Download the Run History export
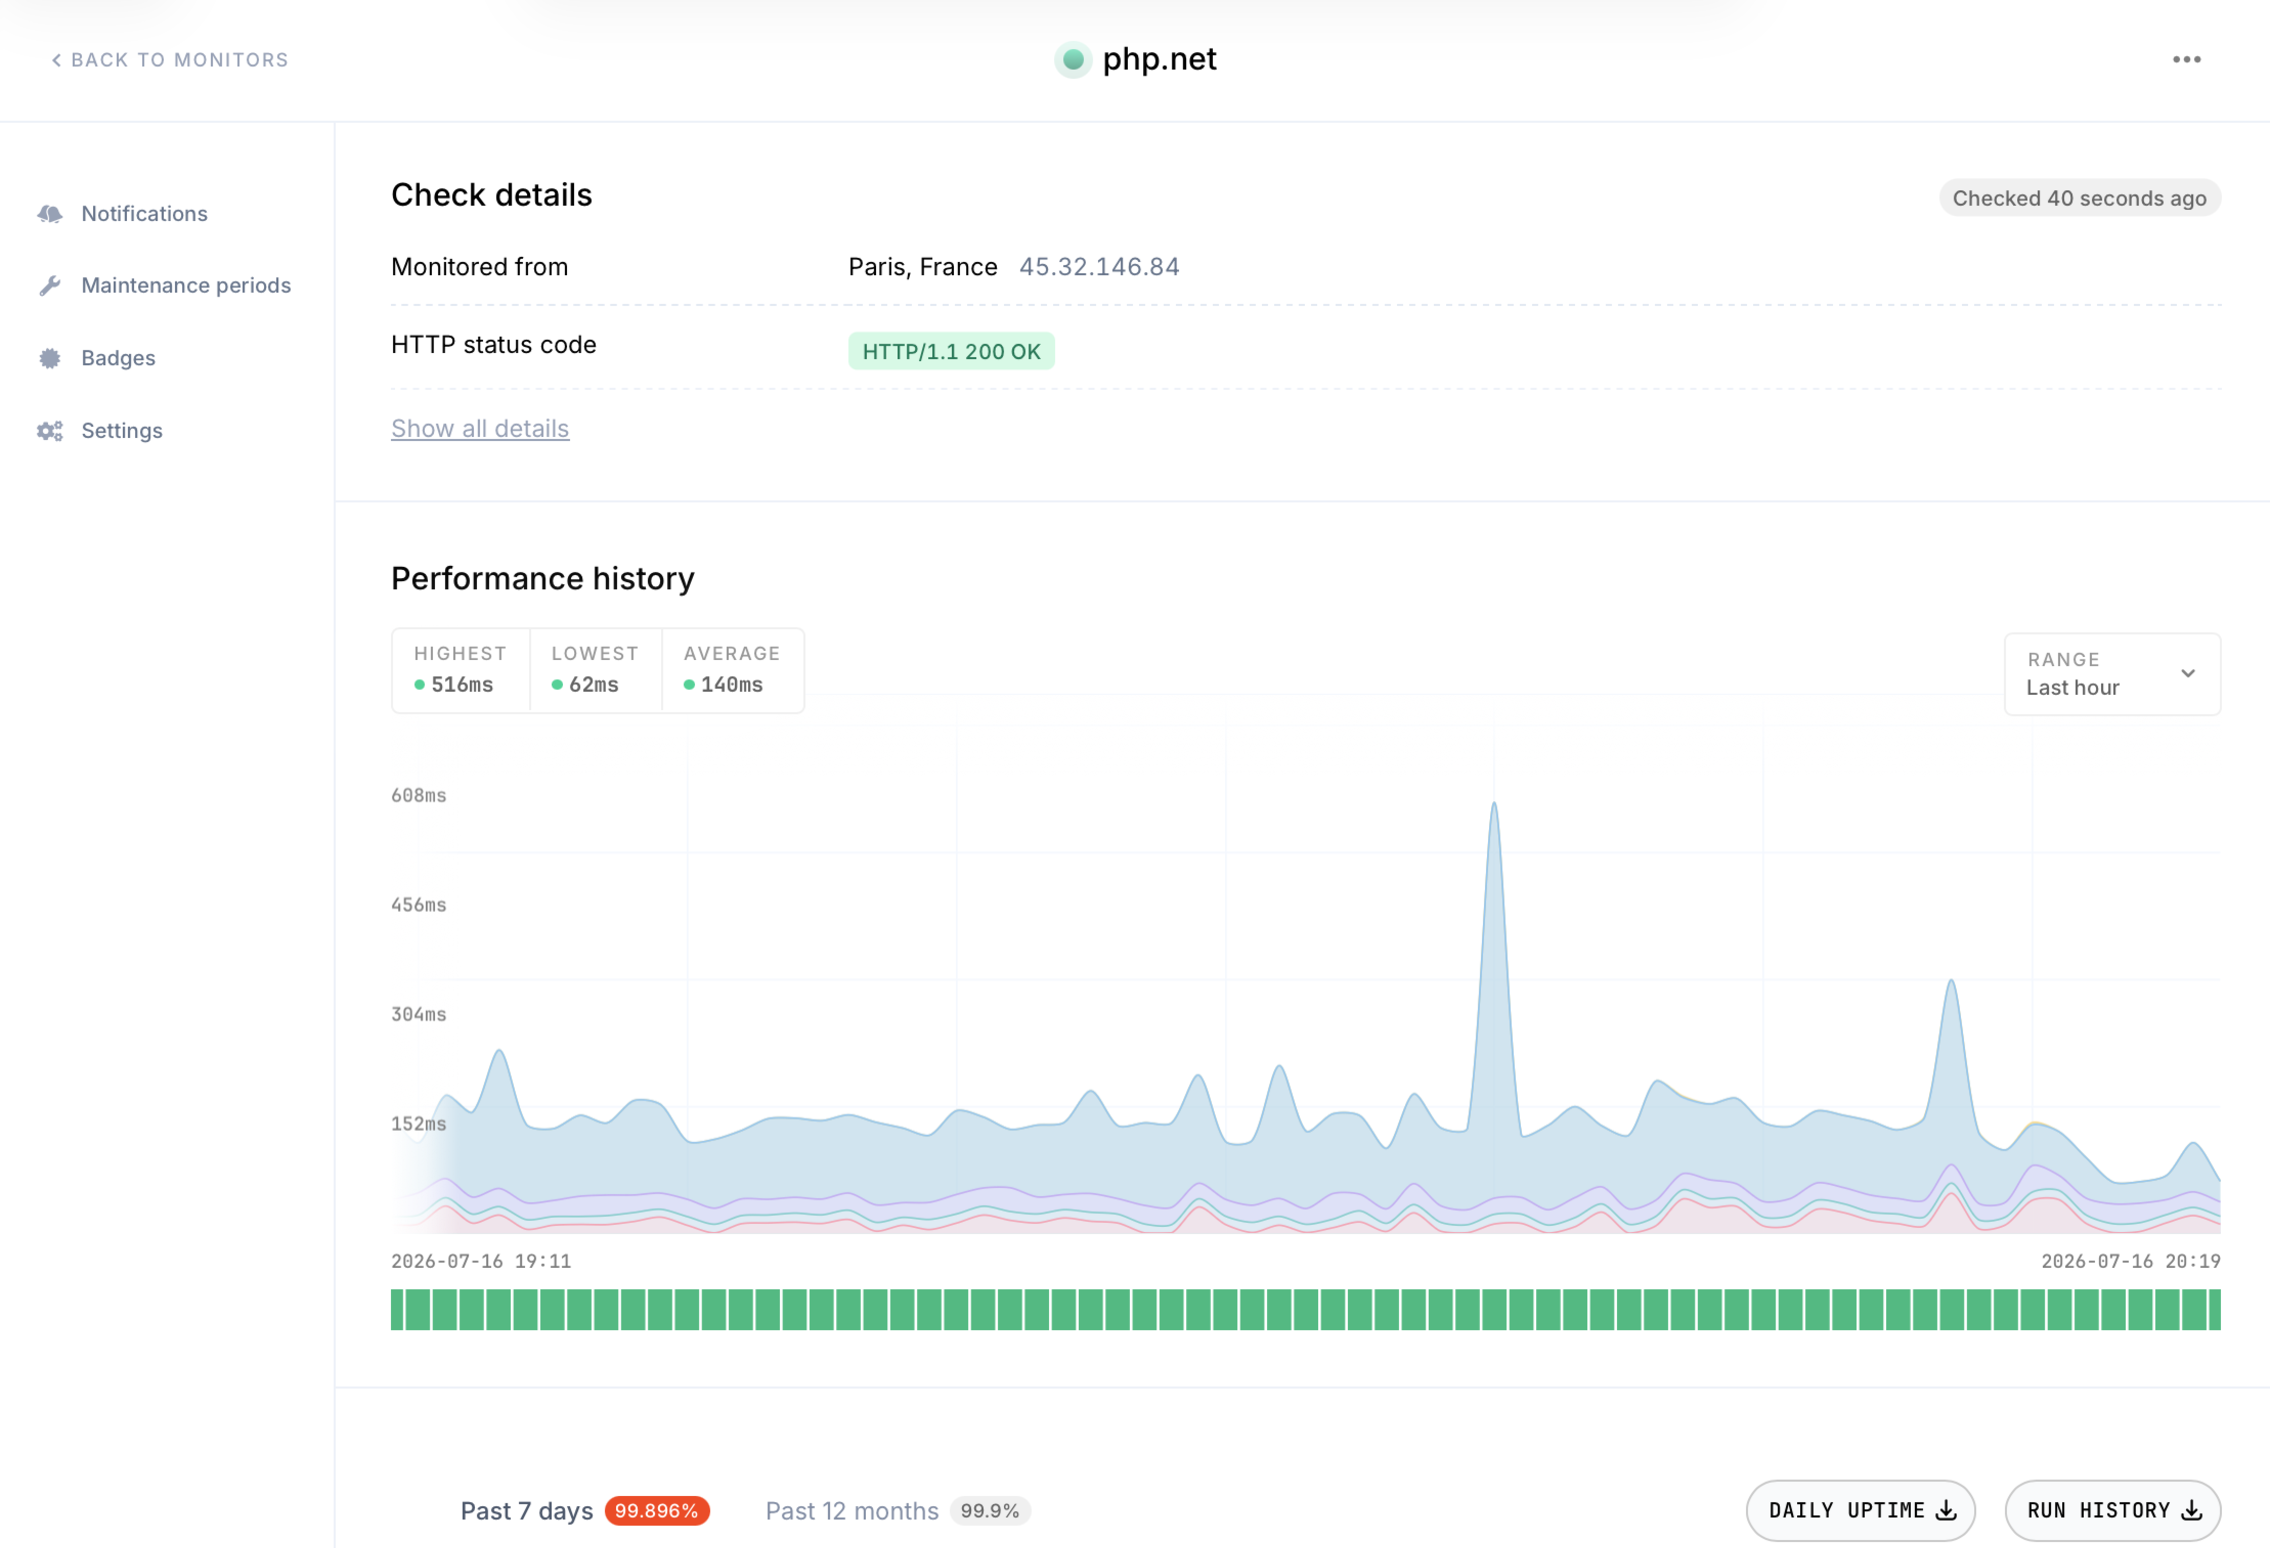The image size is (2270, 1548). click(x=2112, y=1511)
